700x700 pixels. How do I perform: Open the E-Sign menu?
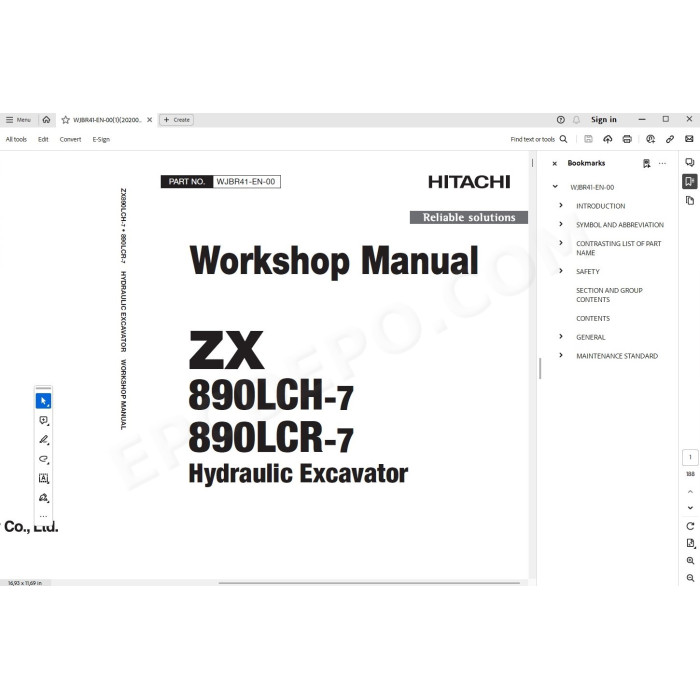[x=101, y=139]
